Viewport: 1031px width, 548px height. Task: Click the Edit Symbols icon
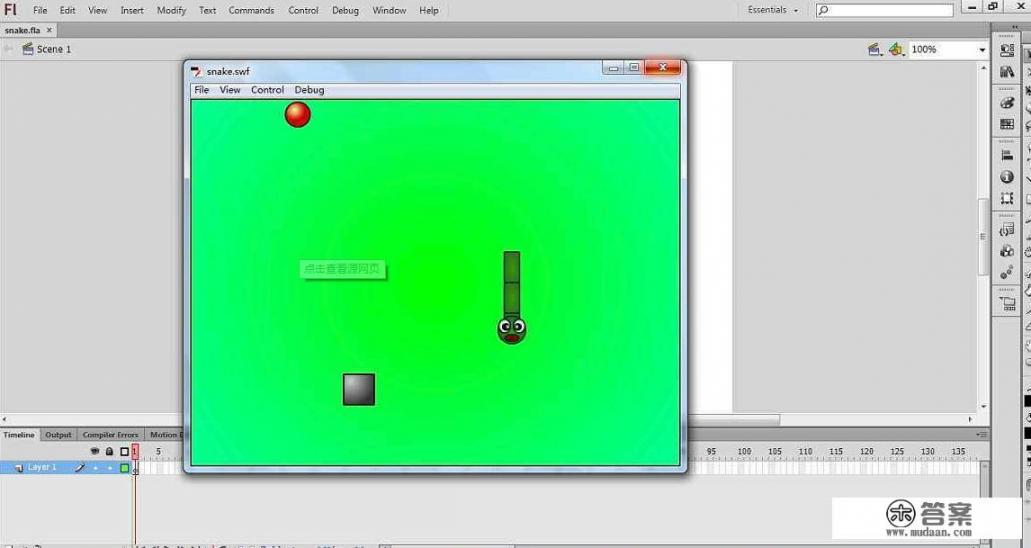[896, 49]
